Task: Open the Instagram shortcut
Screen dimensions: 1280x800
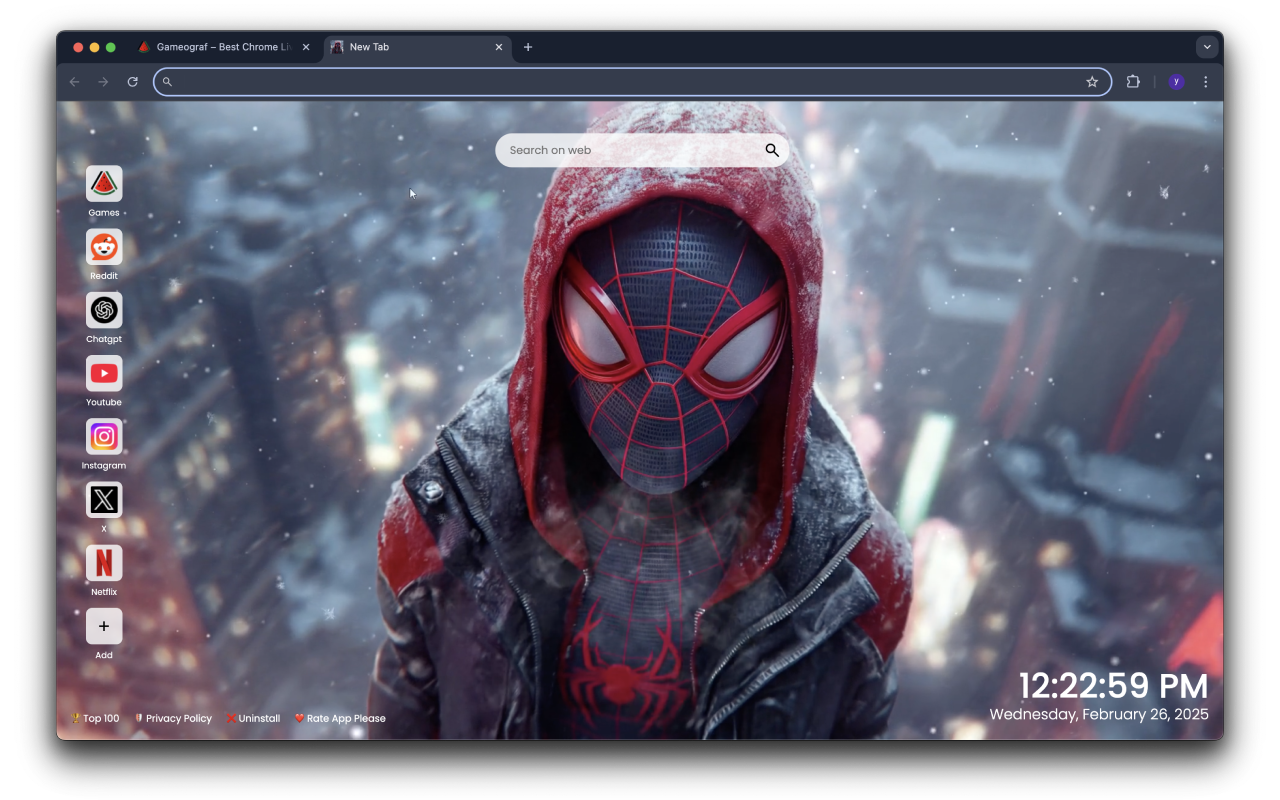Action: point(104,437)
